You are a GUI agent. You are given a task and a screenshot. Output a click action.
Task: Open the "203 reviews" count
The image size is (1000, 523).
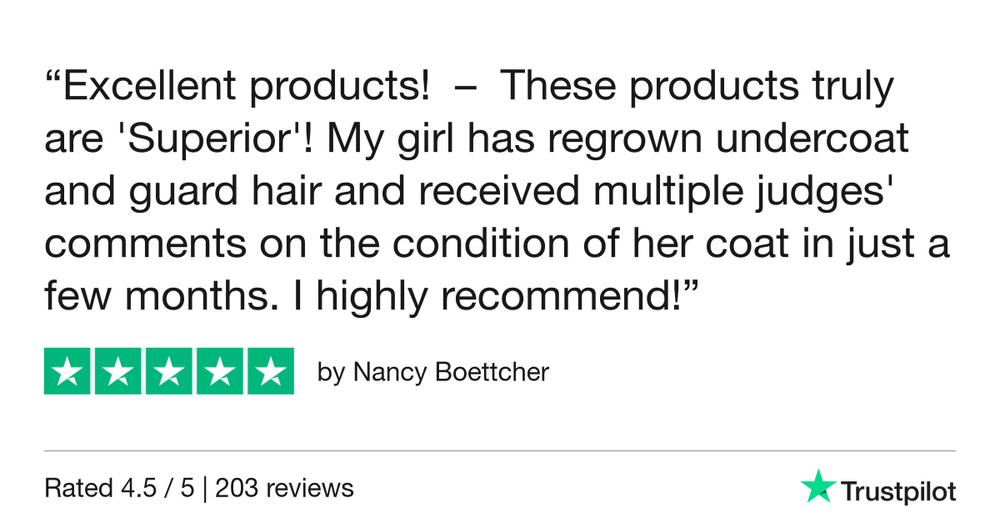(x=284, y=488)
